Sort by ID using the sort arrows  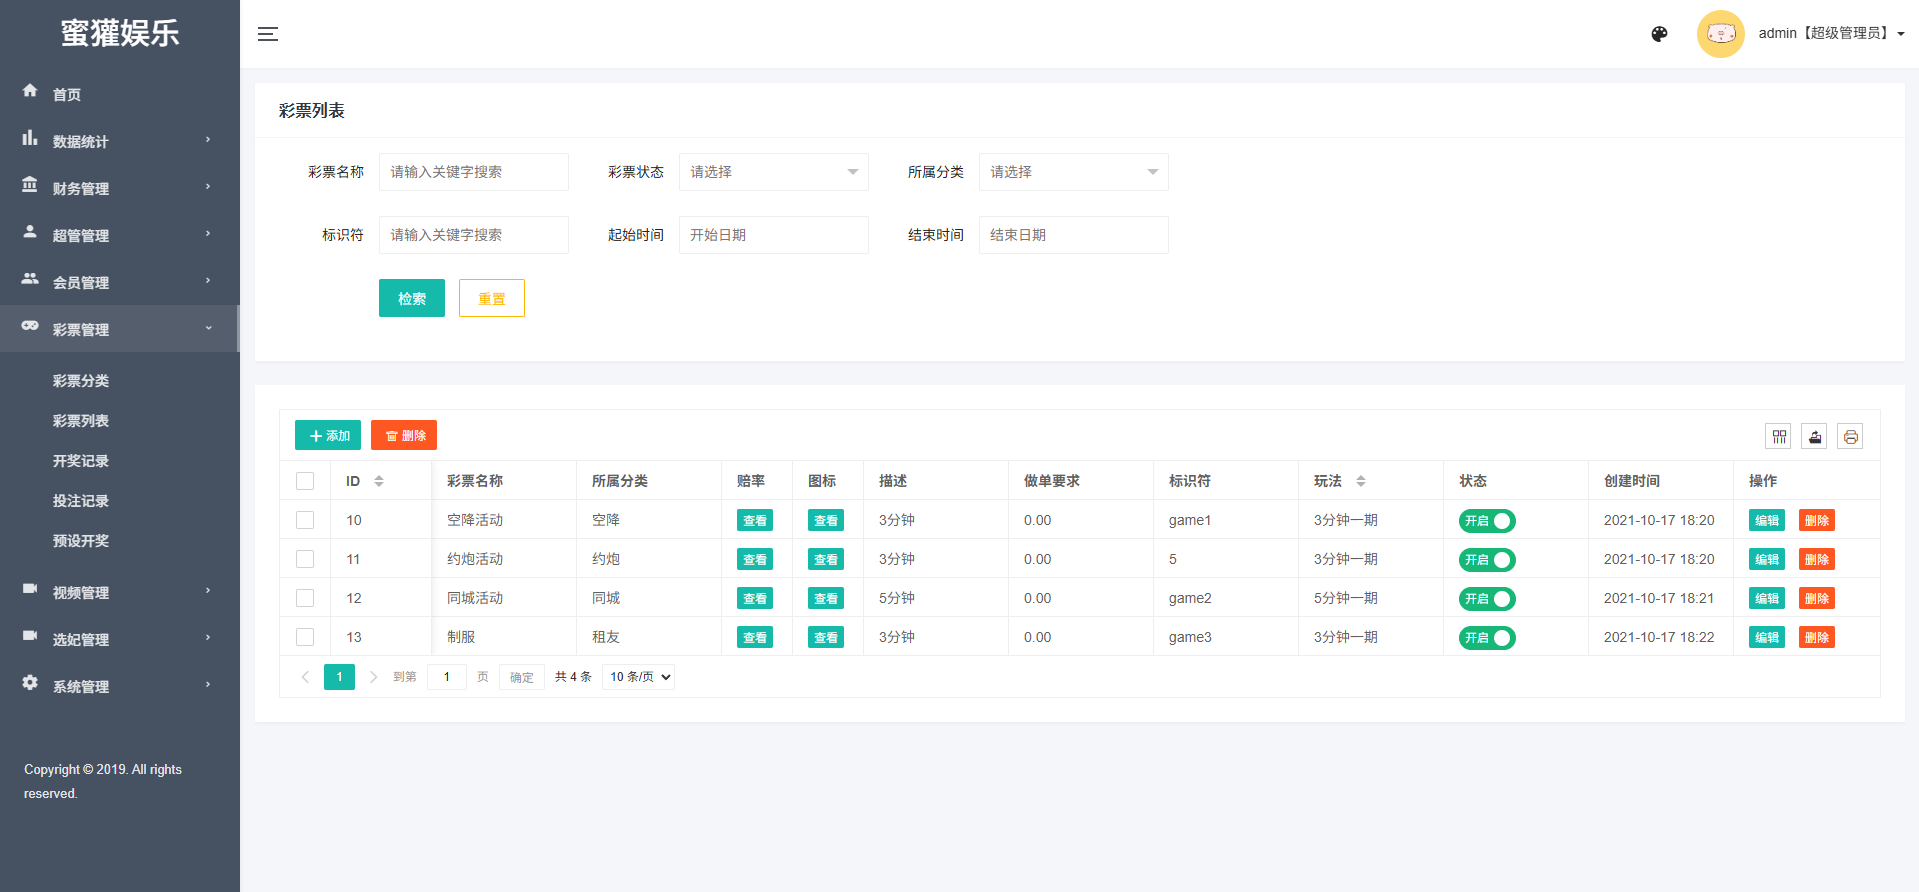pos(379,481)
